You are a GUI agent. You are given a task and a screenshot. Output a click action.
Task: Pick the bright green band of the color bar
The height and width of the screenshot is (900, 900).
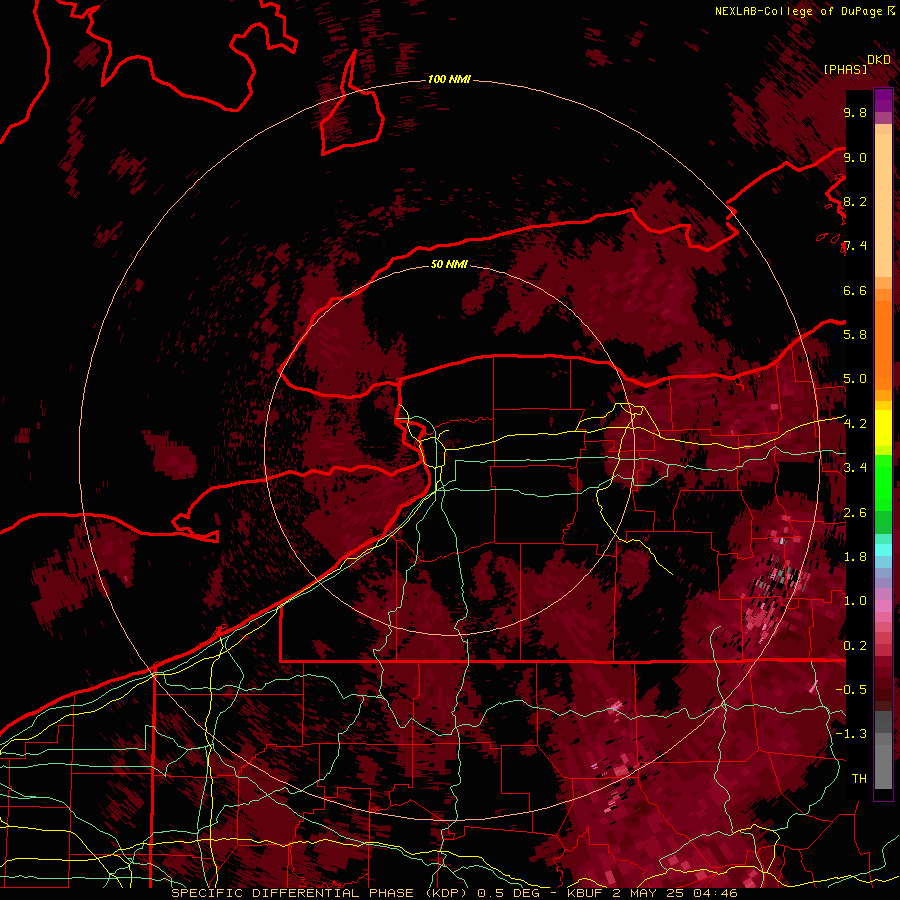coord(883,481)
